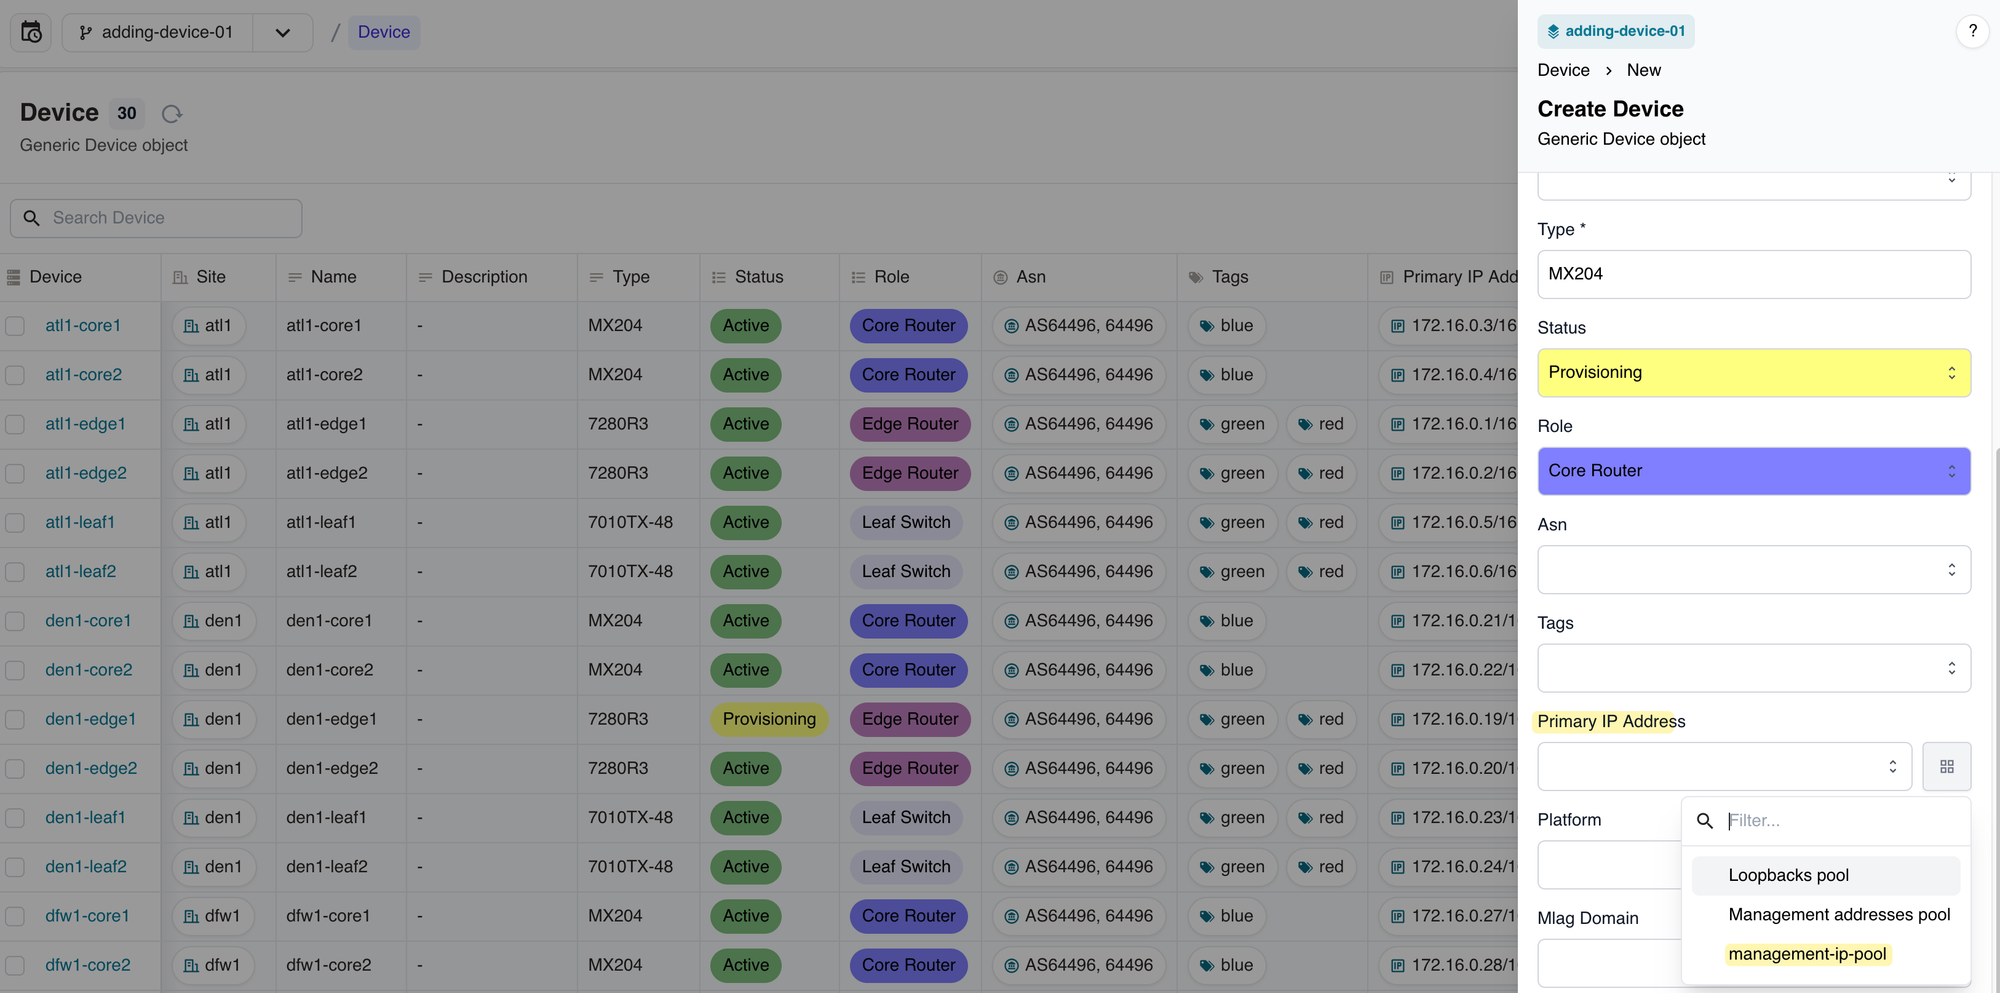The image size is (2000, 993).
Task: Select the dfw1-core2 row checkbox
Action: click(15, 966)
